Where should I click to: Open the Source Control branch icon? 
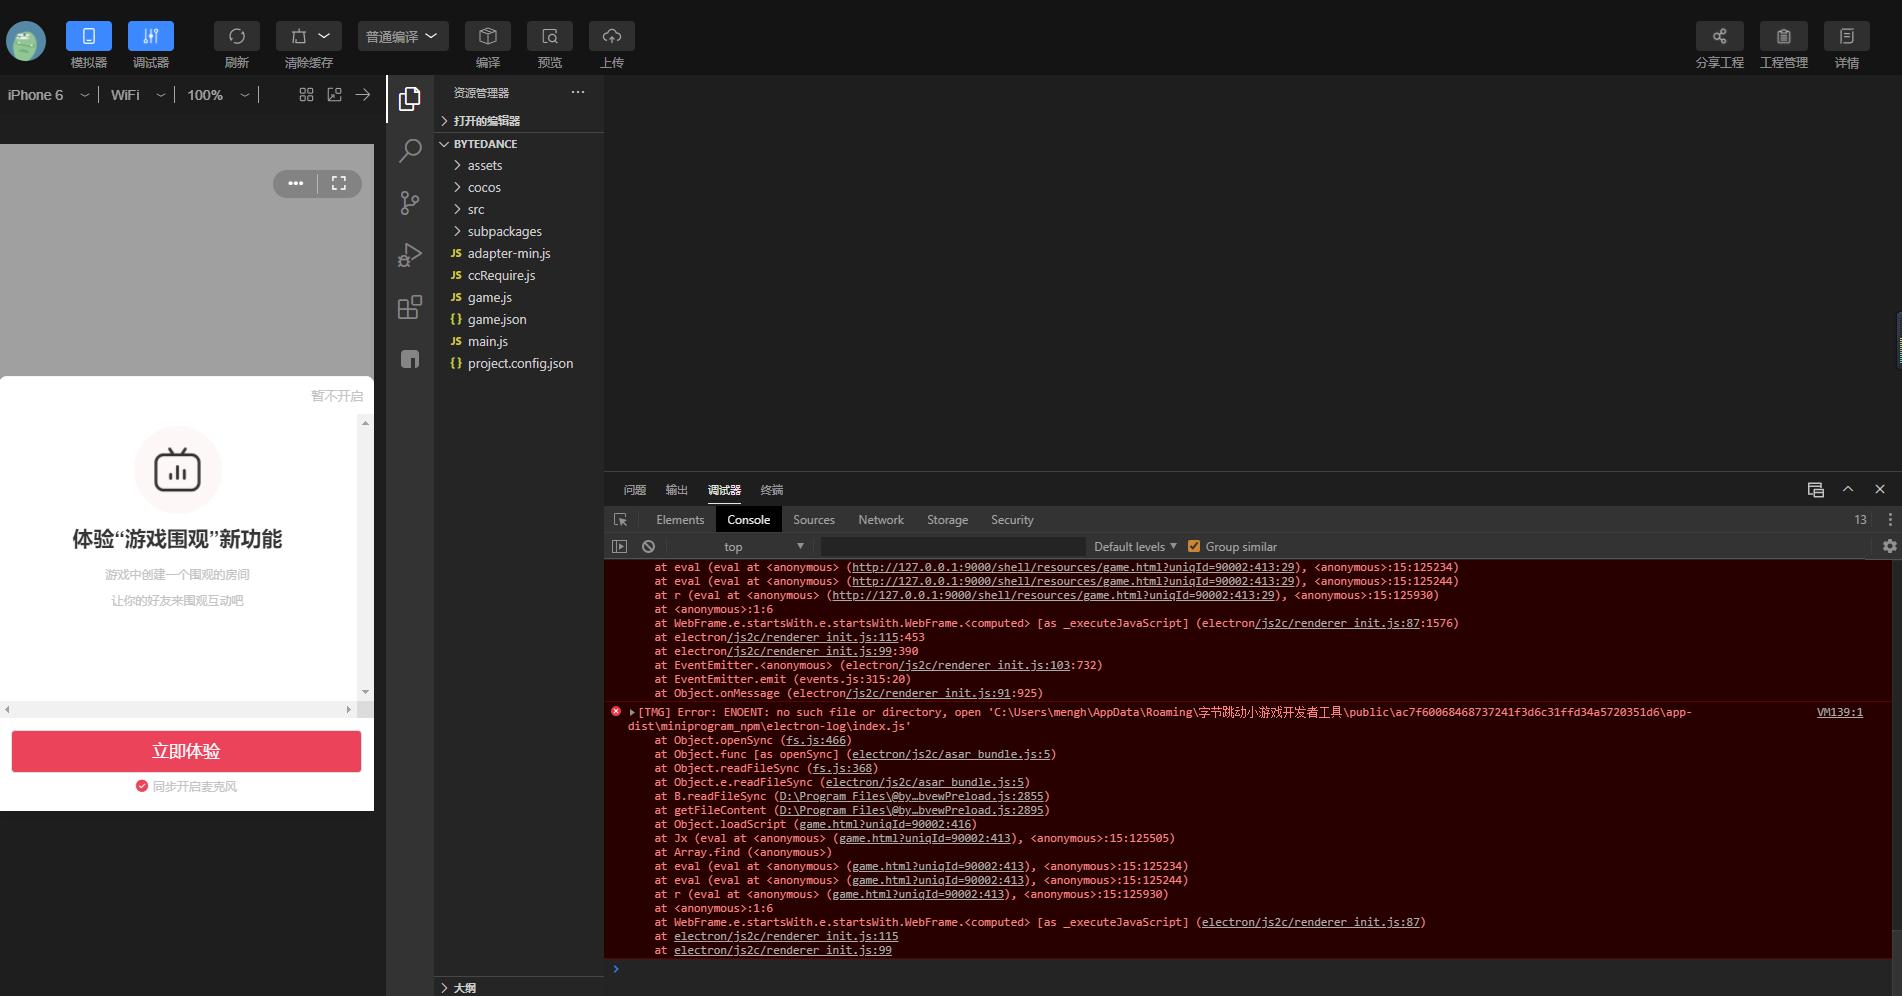pos(410,203)
